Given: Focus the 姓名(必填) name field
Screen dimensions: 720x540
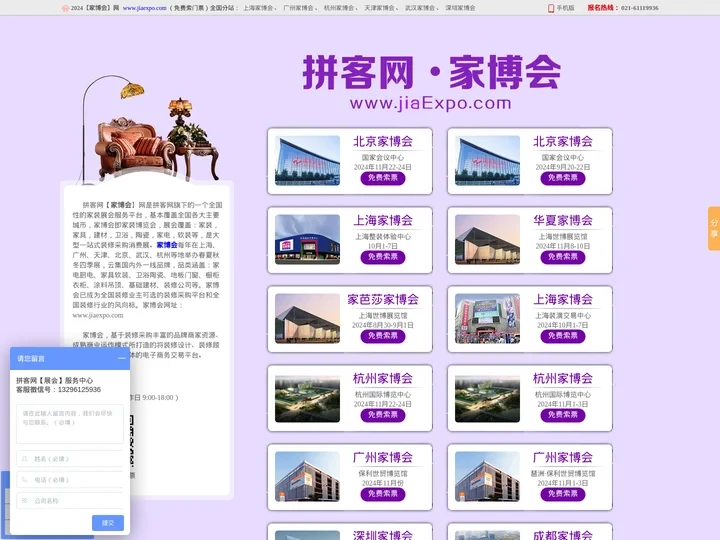Looking at the screenshot, I should (x=70, y=458).
